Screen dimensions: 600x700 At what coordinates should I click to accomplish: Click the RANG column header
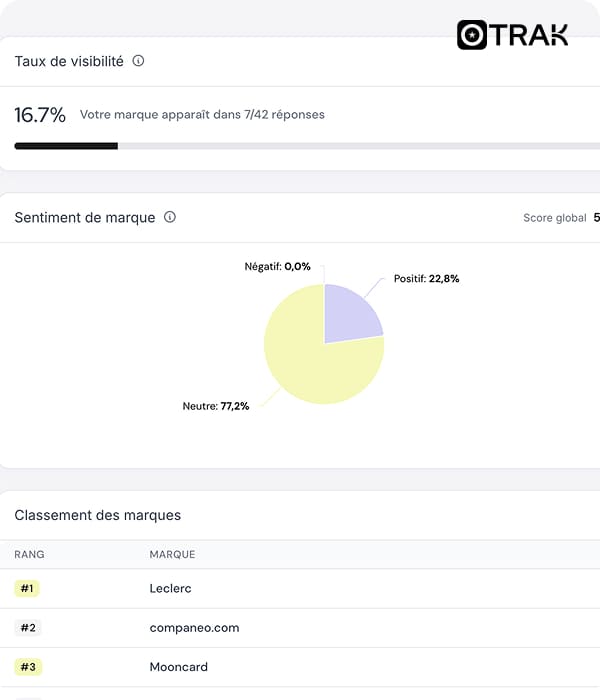coord(29,554)
